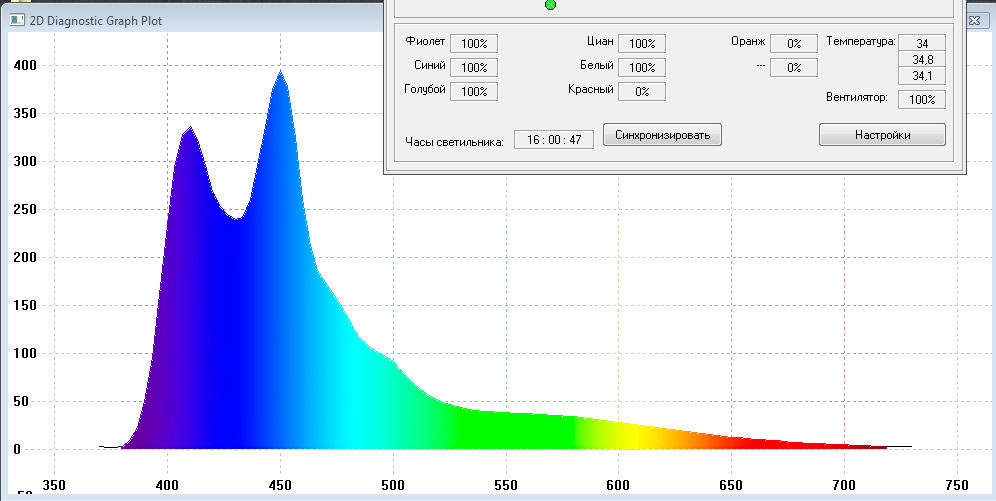The image size is (996, 501).
Task: Click the Синий label
Action: coord(429,65)
